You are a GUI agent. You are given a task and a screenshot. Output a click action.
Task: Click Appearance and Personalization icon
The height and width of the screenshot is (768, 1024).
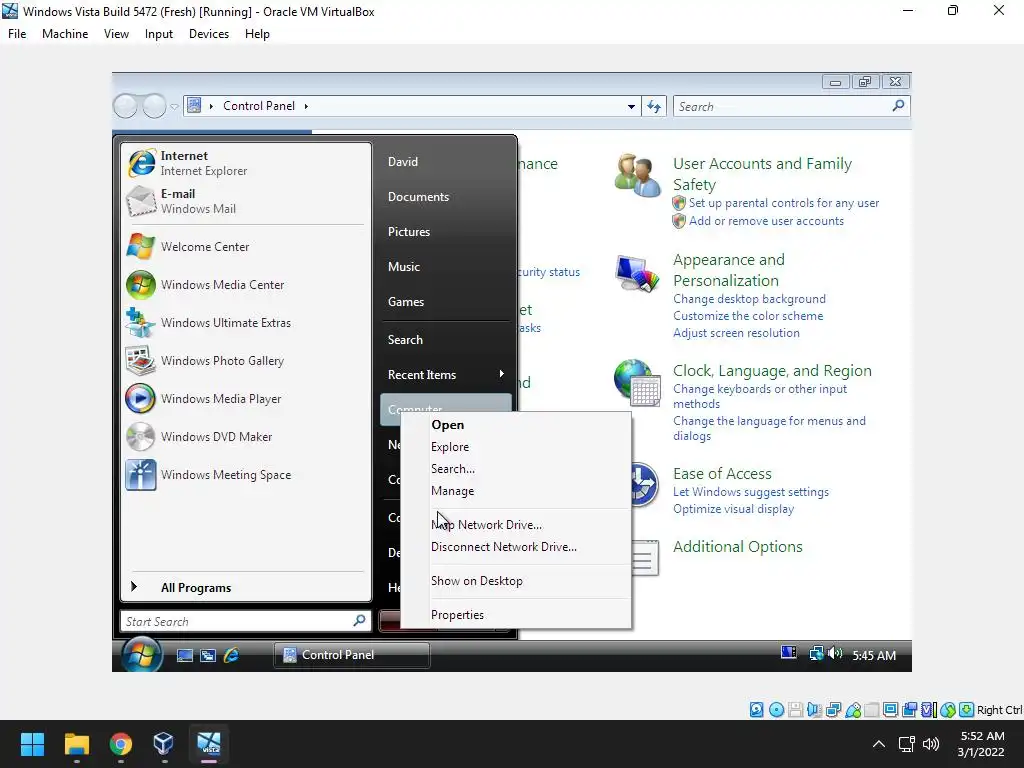(637, 272)
